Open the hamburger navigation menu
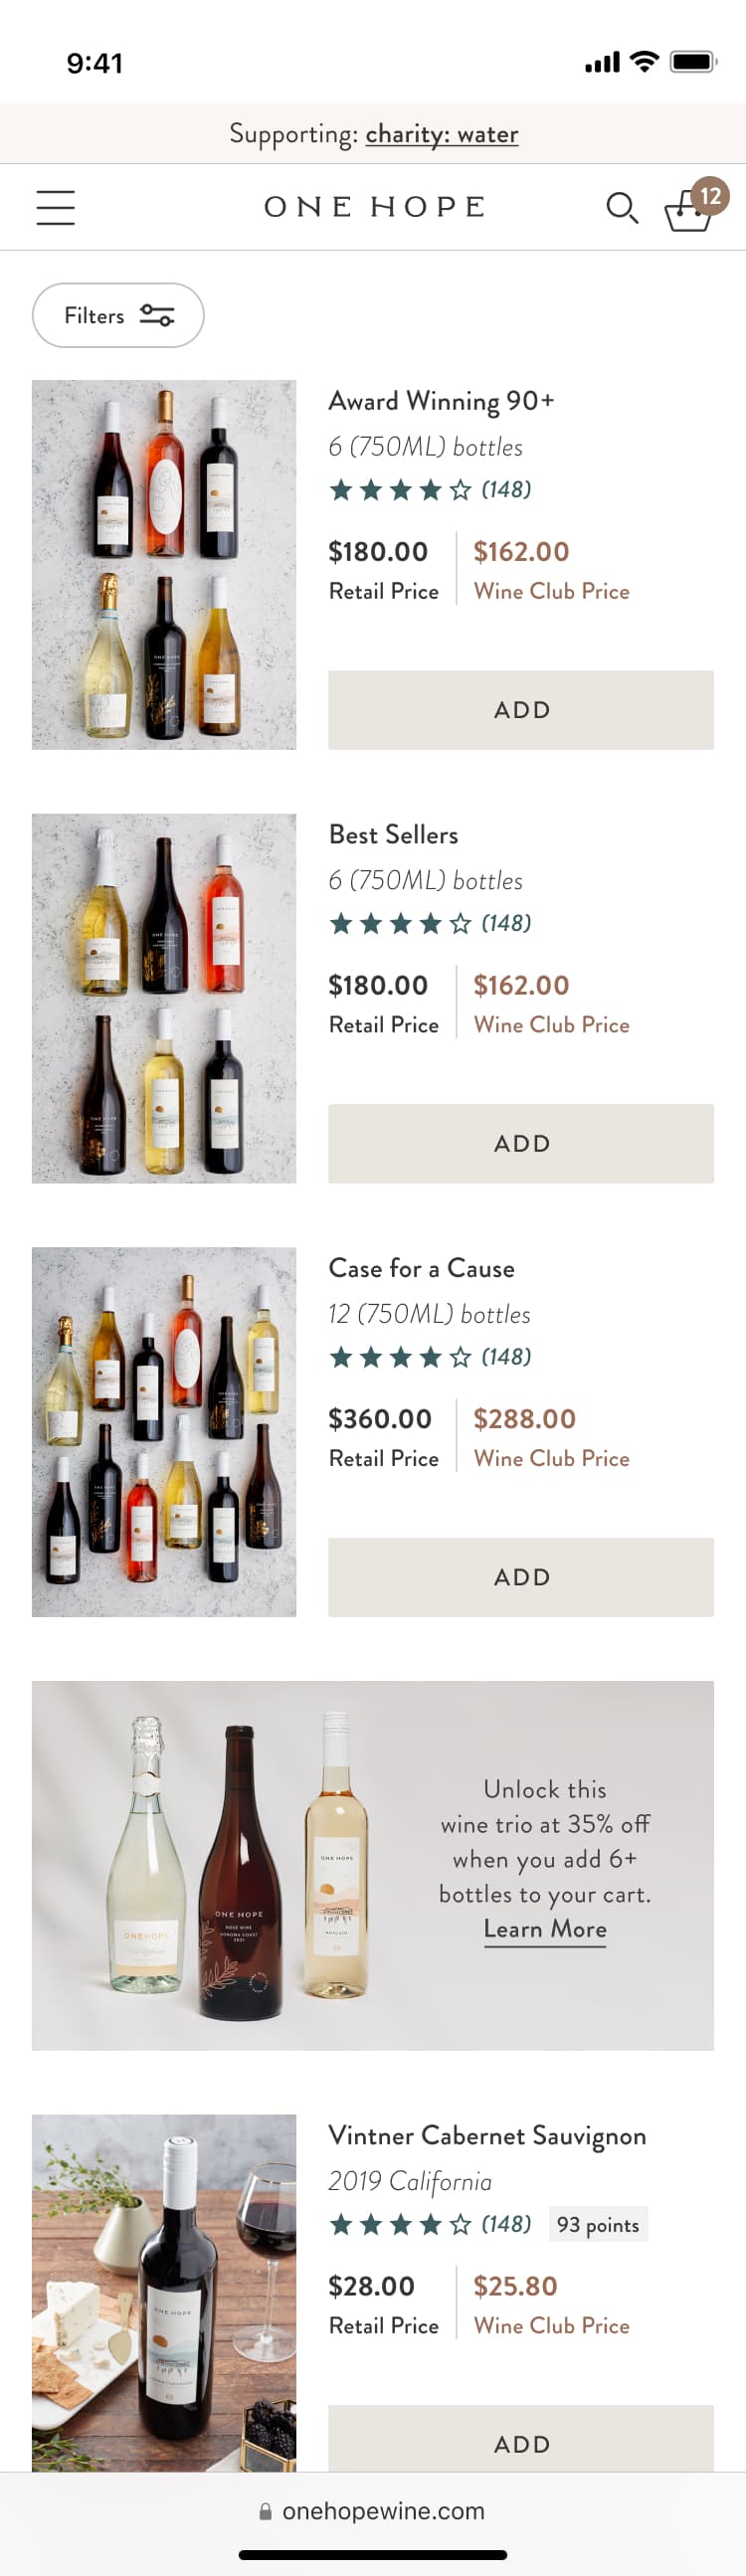The width and height of the screenshot is (746, 2576). [x=55, y=207]
